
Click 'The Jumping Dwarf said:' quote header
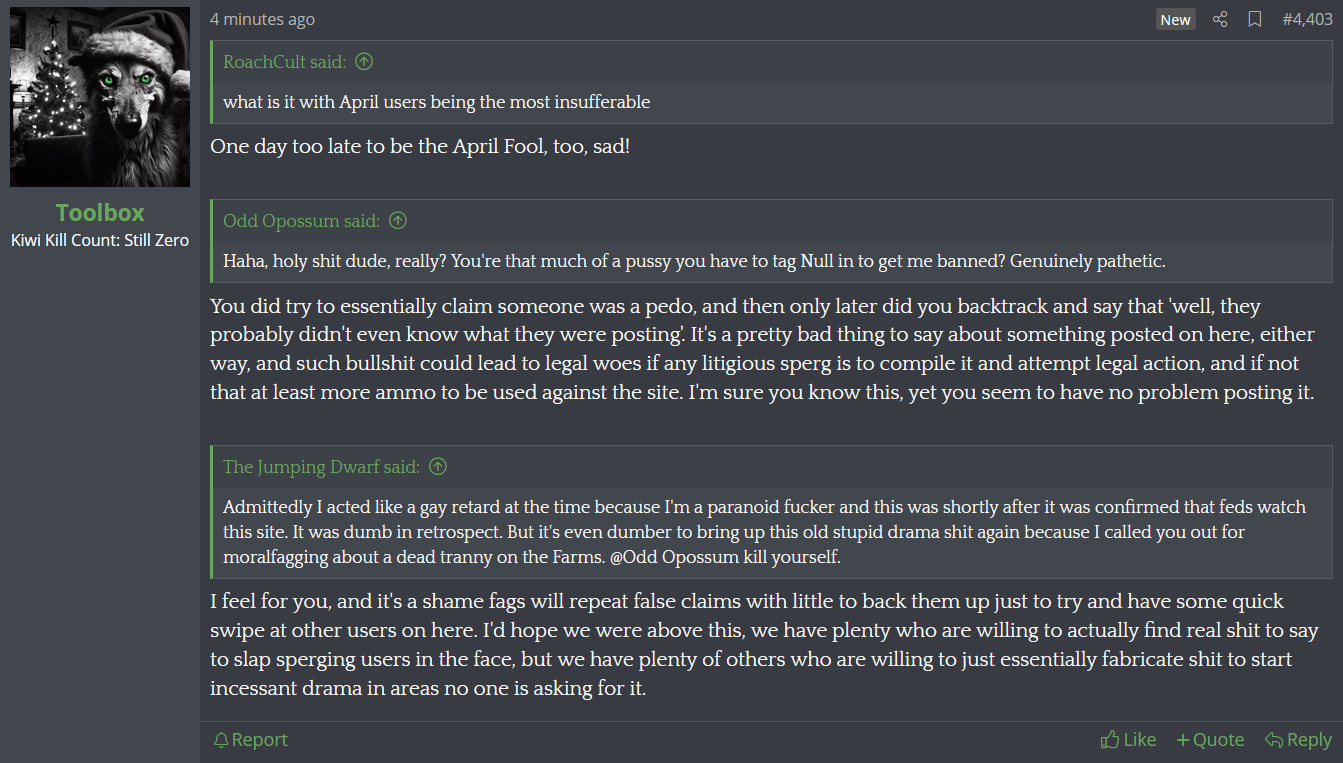pos(321,467)
